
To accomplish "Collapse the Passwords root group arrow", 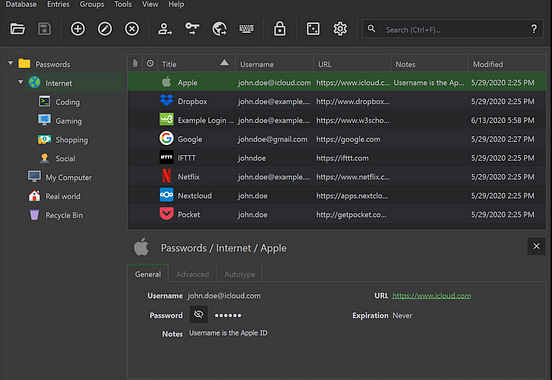I will coord(11,63).
